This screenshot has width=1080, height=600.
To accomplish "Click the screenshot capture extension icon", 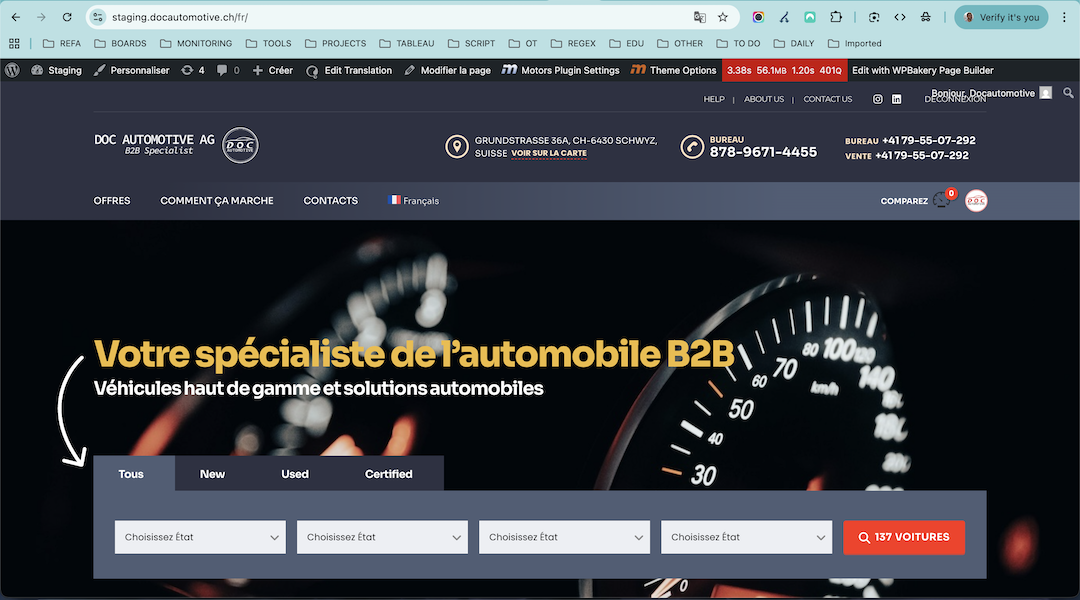I will (874, 17).
